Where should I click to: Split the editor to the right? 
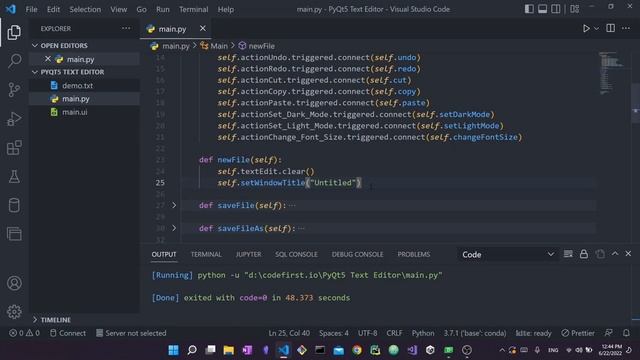[610, 28]
